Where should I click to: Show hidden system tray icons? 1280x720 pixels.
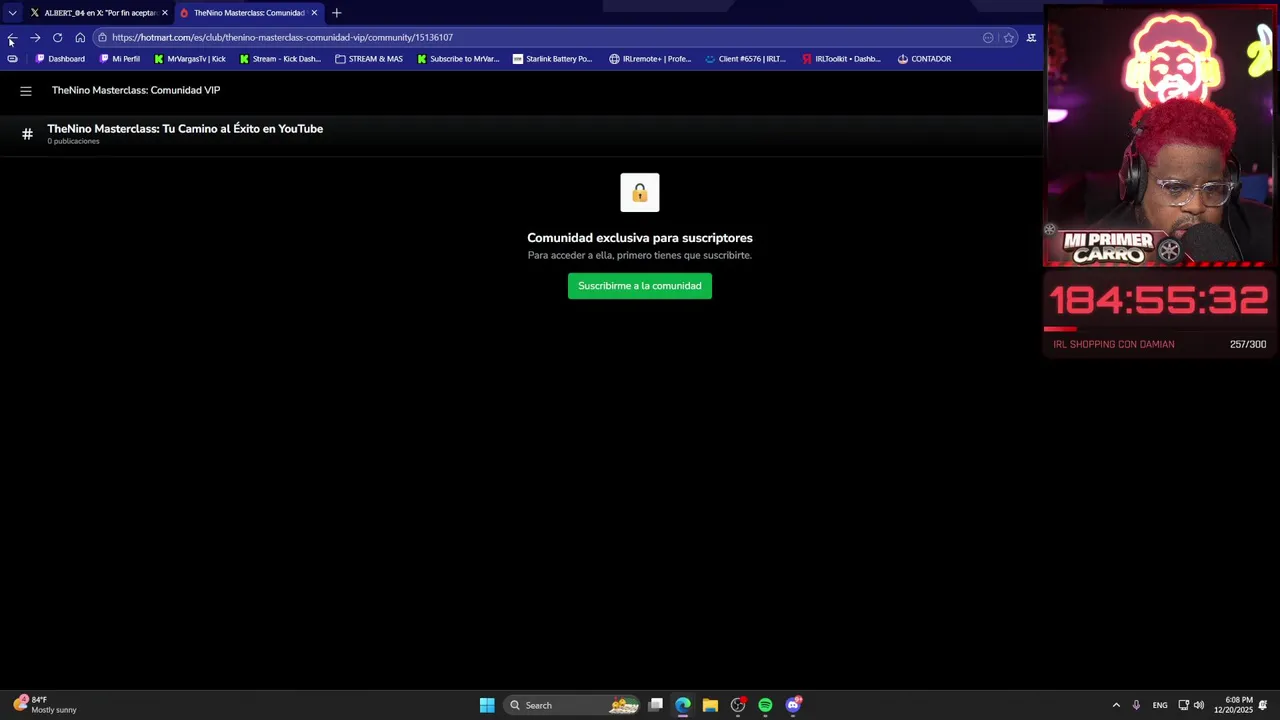click(x=1116, y=705)
